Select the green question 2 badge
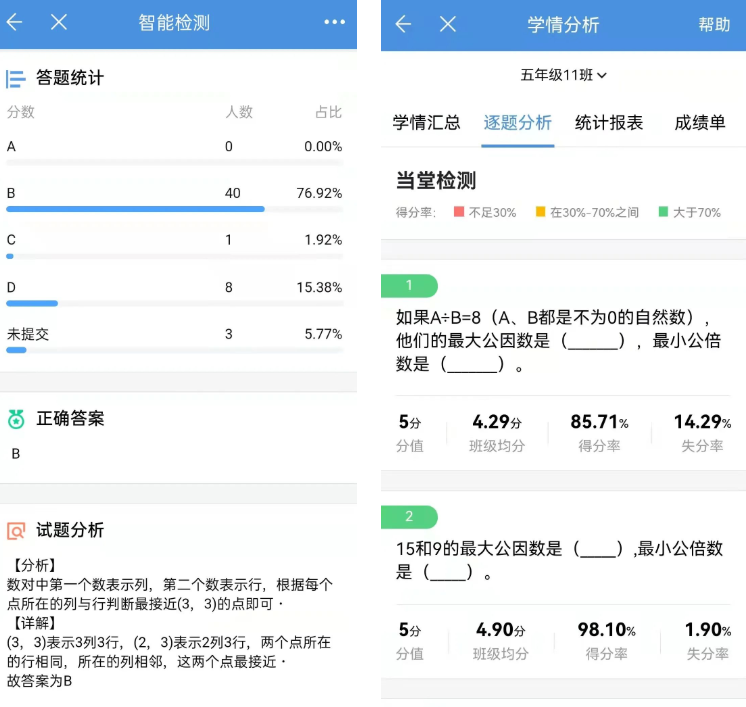746x707 pixels. 409,517
